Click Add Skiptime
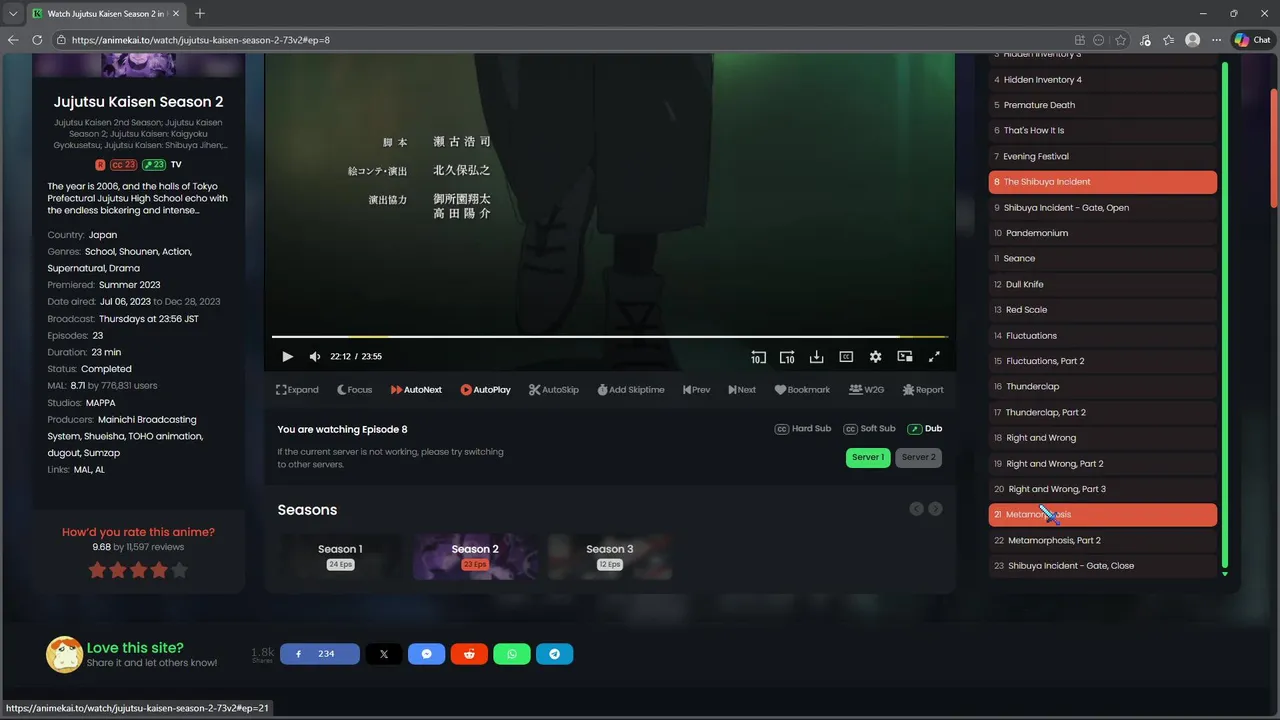1280x720 pixels. pos(631,390)
